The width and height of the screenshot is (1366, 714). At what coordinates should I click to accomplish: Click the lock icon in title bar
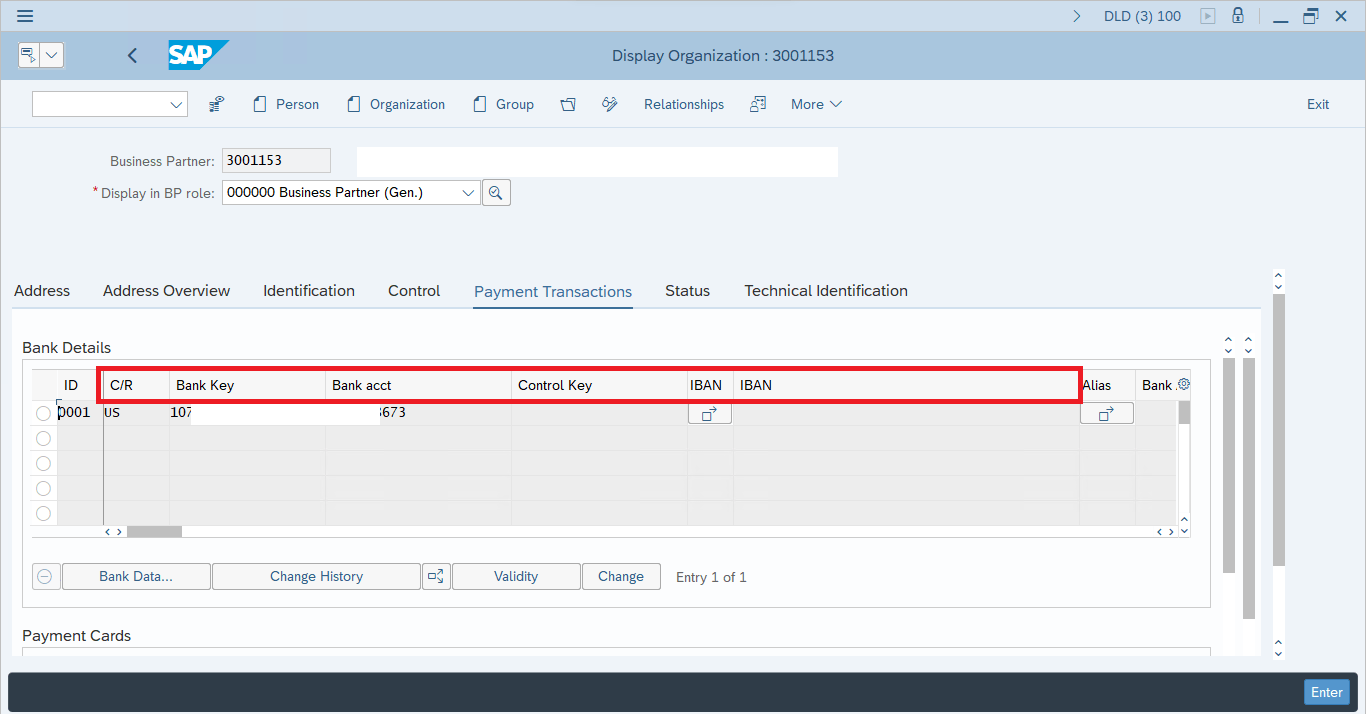(x=1238, y=16)
